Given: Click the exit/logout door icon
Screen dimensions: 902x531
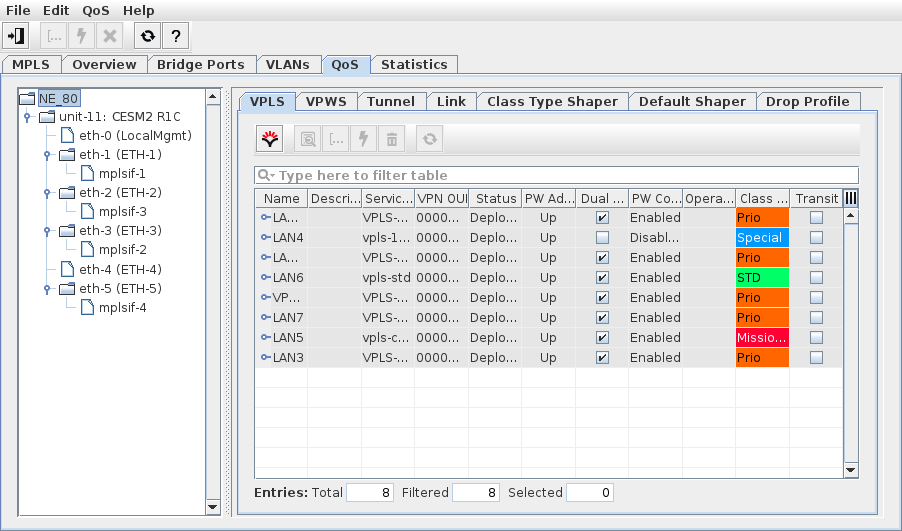Looking at the screenshot, I should (x=16, y=36).
